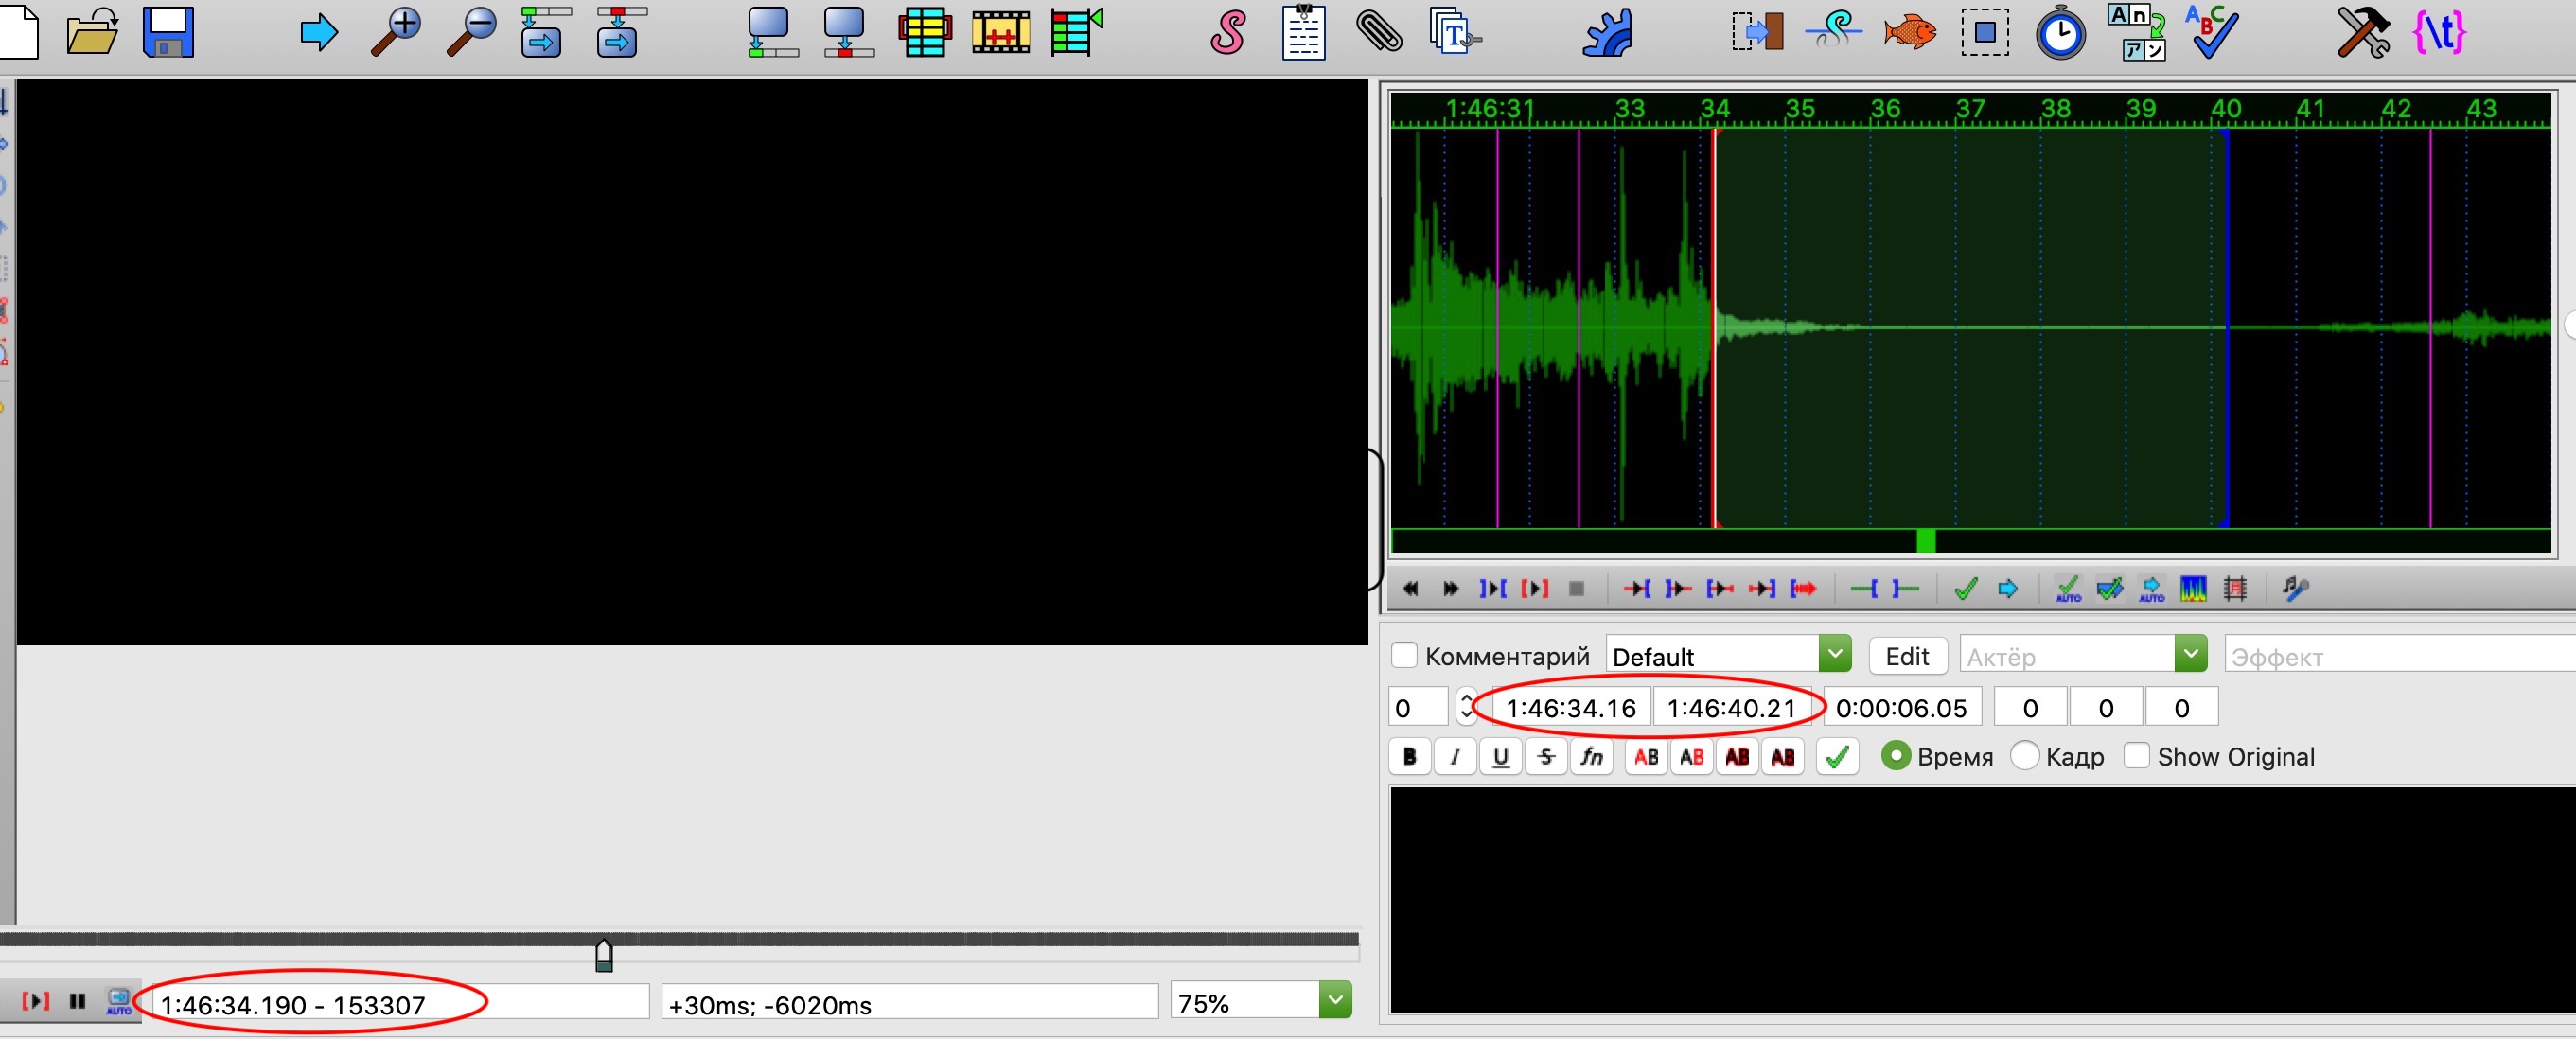
Task: Click the Save subtitles floppy disk icon
Action: [x=168, y=32]
